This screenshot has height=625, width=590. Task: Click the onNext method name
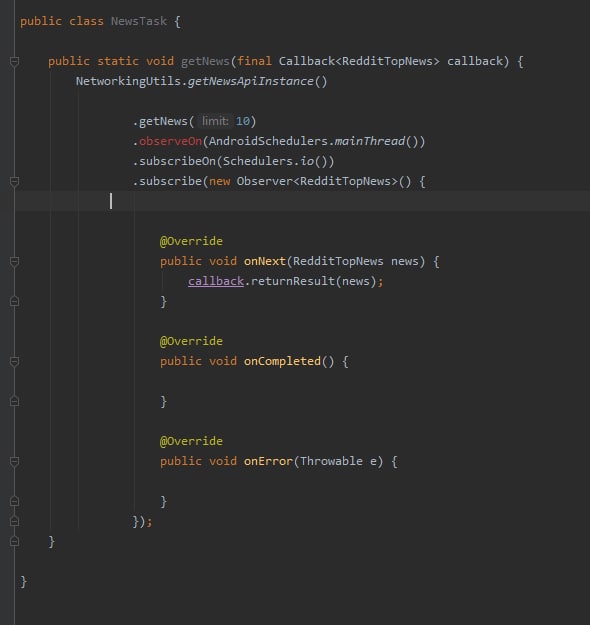265,261
